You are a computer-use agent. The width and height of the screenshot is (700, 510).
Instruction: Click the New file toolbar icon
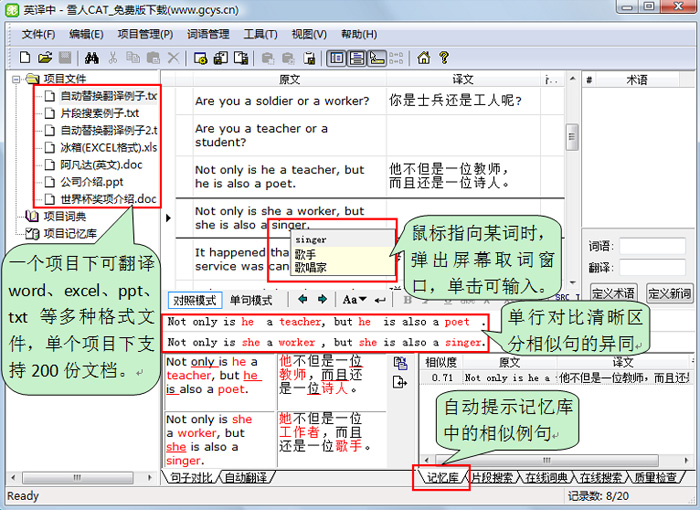(x=27, y=58)
